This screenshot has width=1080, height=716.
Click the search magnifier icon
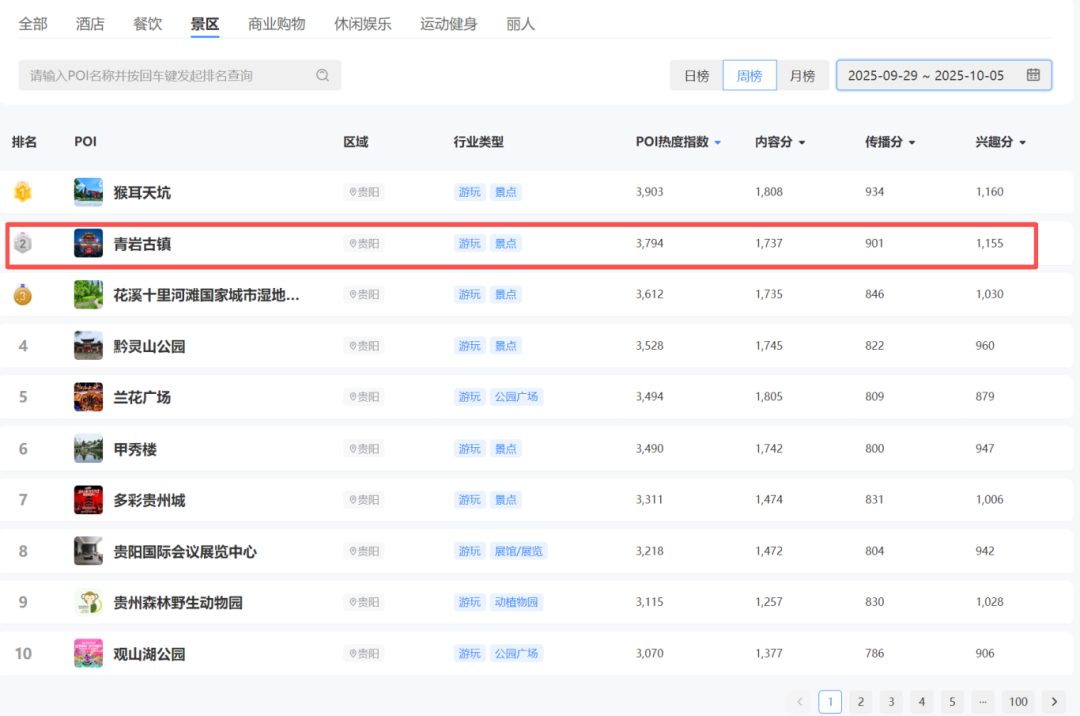point(322,75)
